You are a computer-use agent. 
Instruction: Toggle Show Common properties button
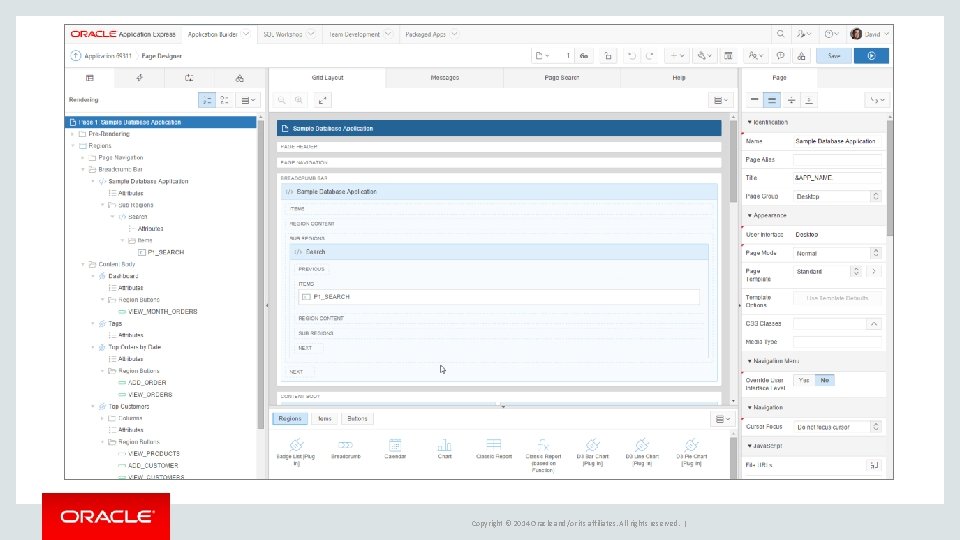coord(754,100)
